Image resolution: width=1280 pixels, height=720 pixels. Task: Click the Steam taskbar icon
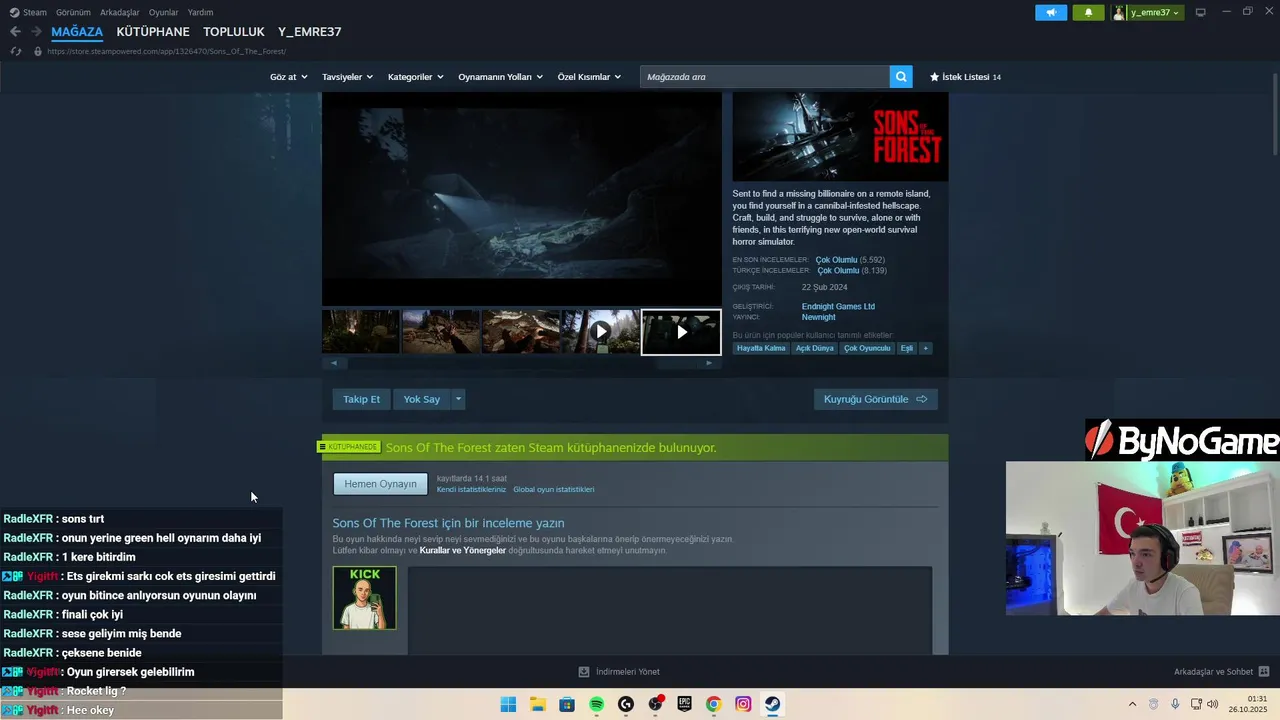pos(772,704)
